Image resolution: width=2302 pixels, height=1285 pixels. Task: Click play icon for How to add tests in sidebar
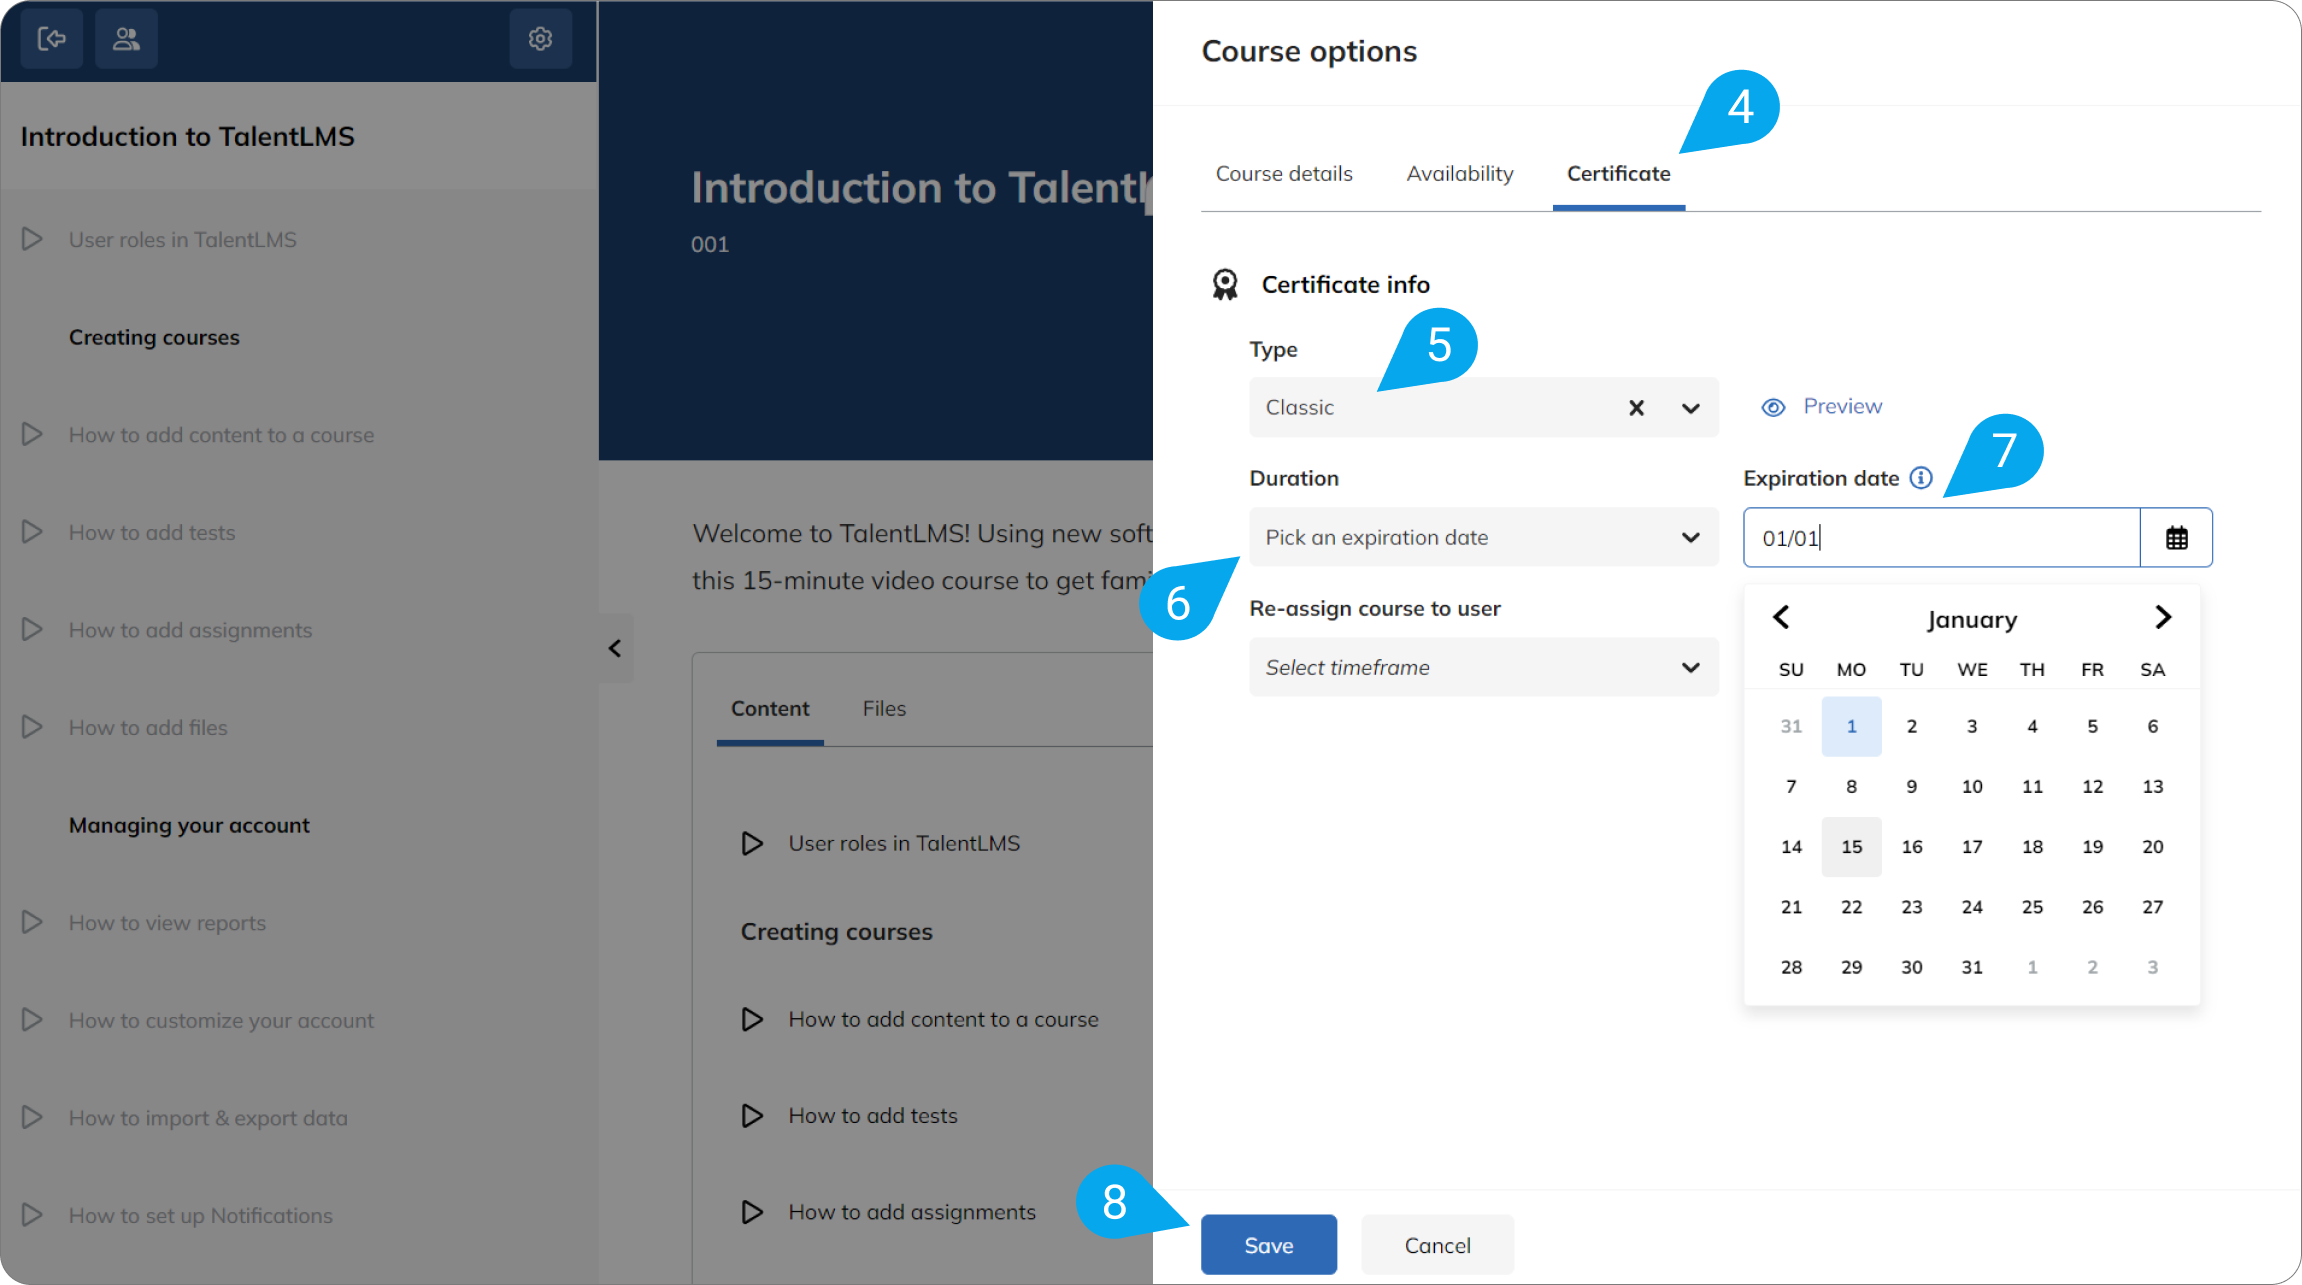[x=32, y=532]
